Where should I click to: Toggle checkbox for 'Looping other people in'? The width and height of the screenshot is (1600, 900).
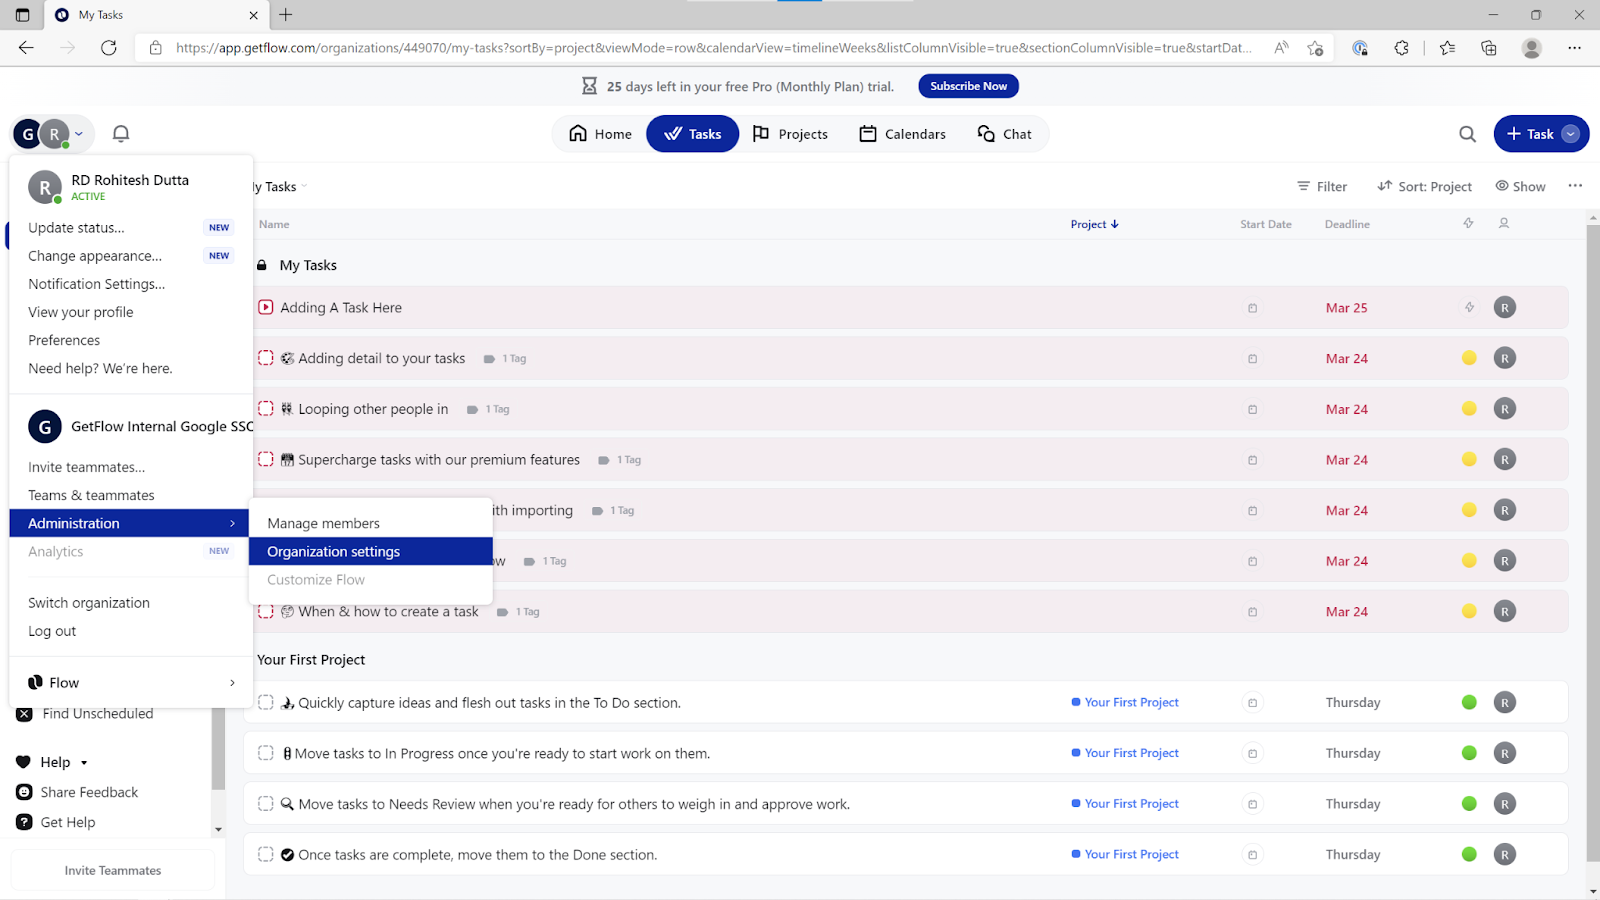tap(266, 408)
